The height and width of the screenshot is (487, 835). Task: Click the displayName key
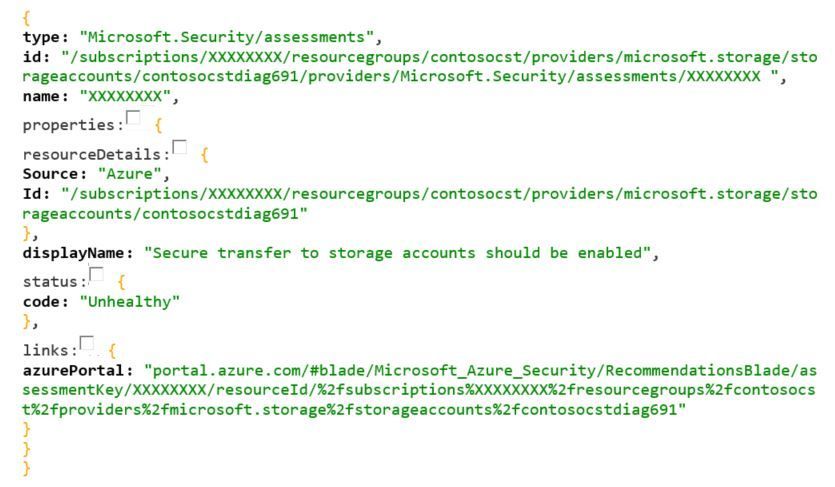tap(77, 253)
